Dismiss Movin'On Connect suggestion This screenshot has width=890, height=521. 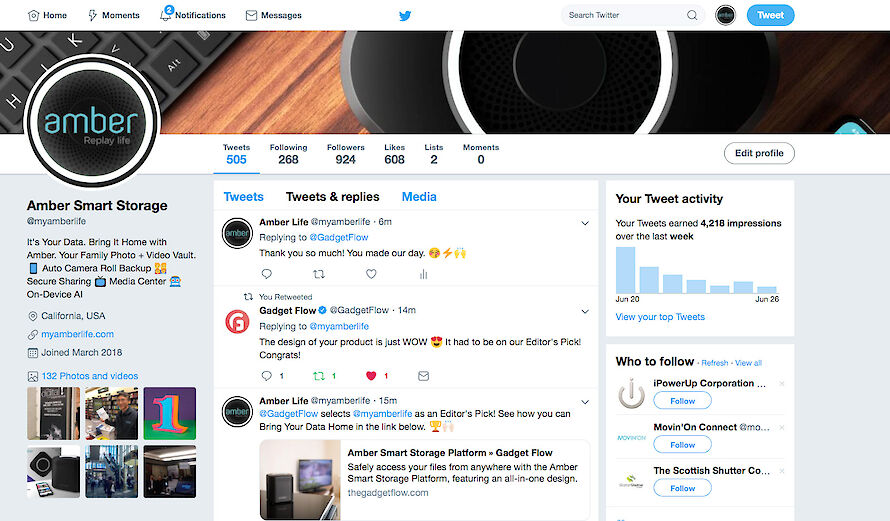782,427
